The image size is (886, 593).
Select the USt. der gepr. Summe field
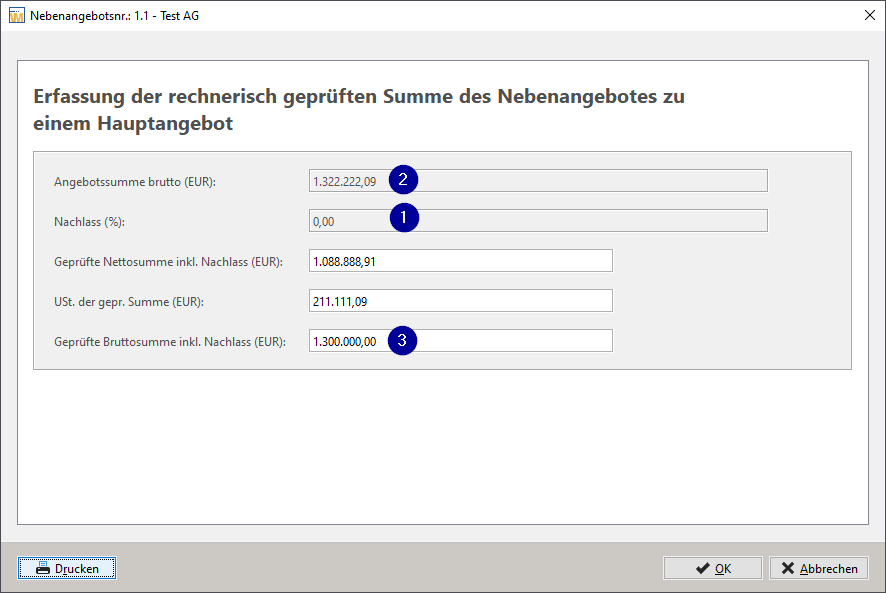tap(461, 301)
